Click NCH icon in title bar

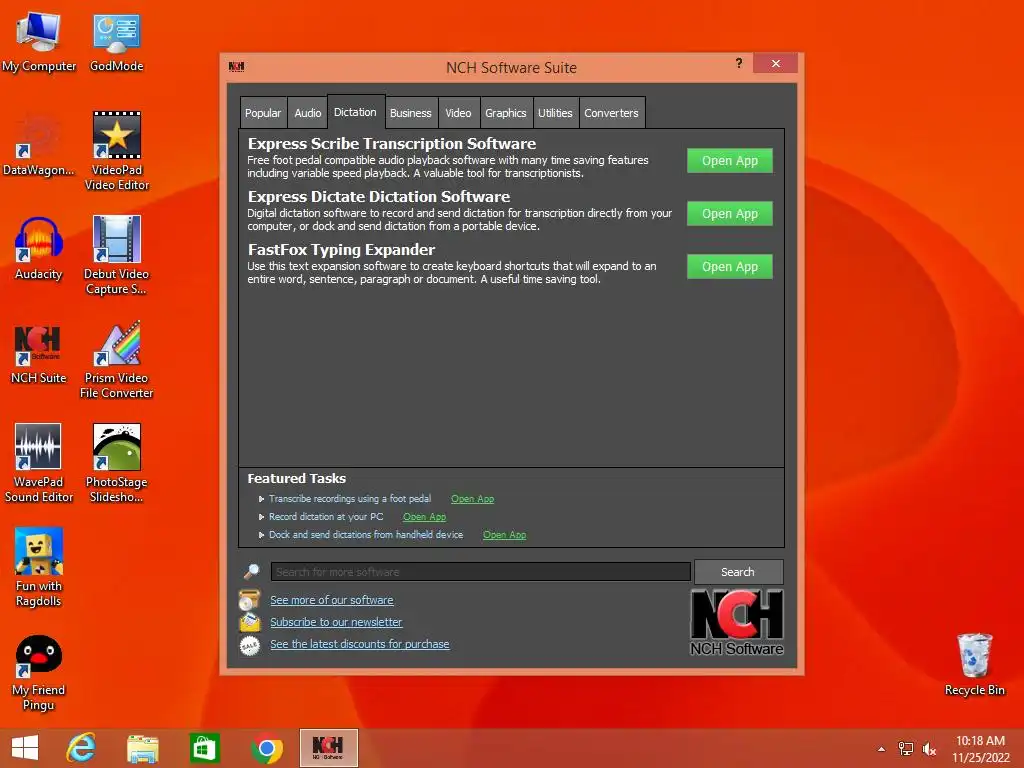[x=236, y=67]
